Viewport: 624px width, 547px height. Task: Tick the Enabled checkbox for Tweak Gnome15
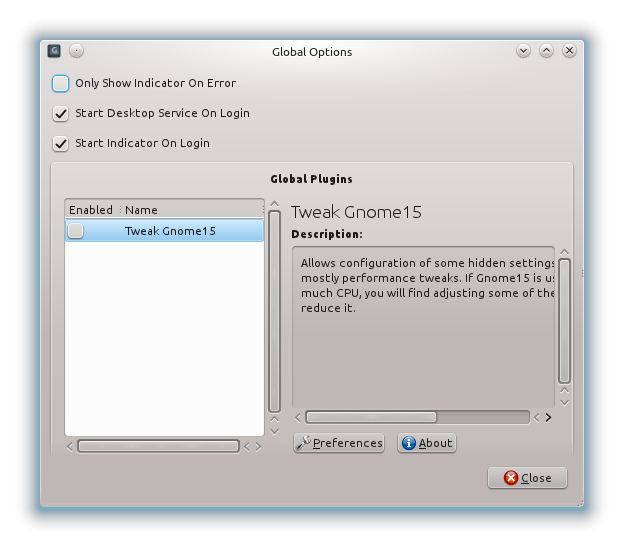(x=76, y=231)
